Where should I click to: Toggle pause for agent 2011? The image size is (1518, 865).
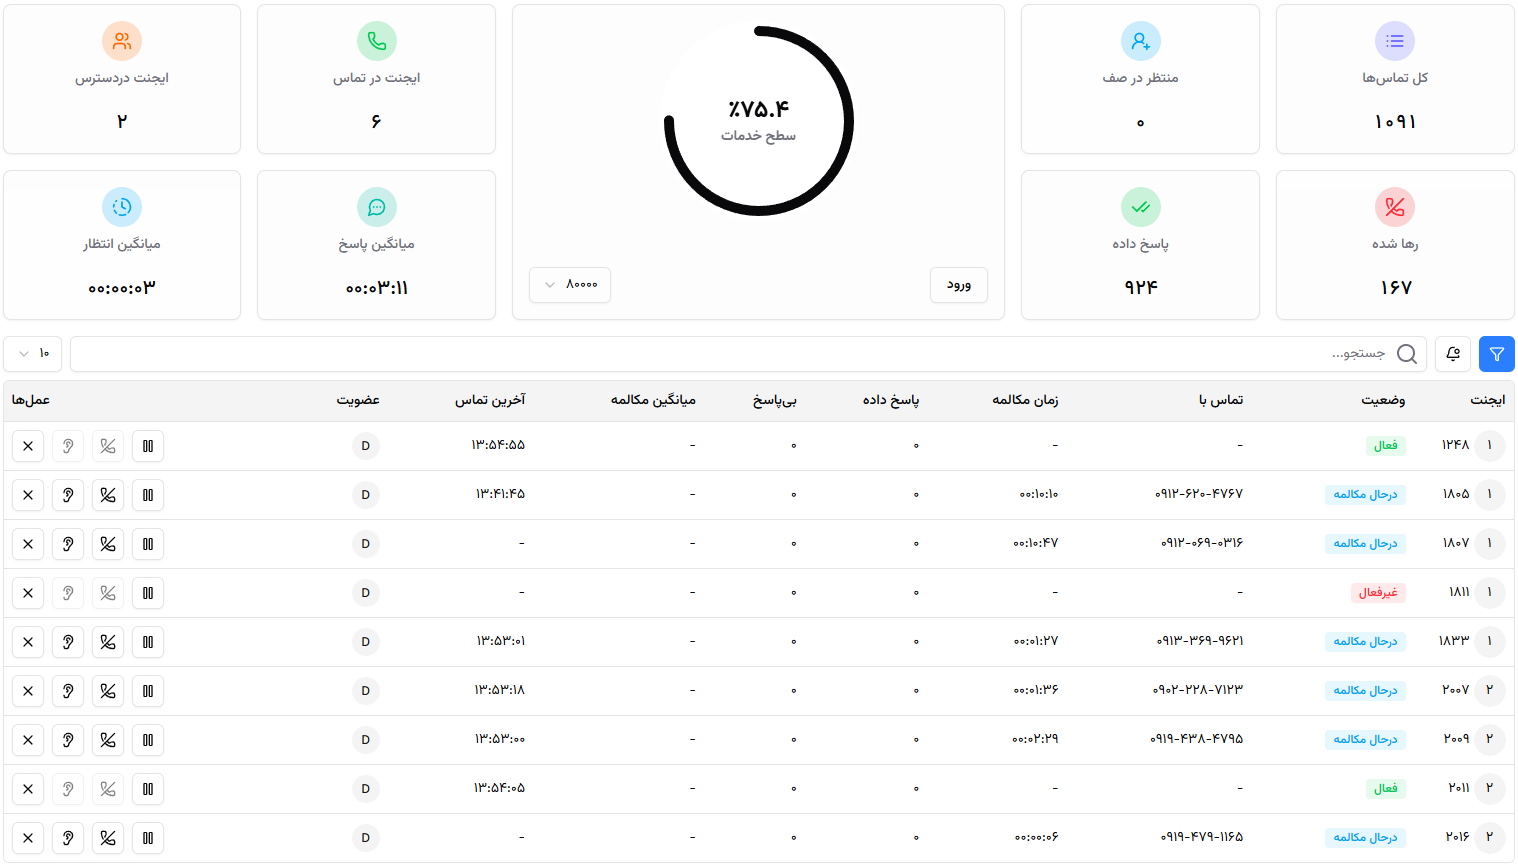pyautogui.click(x=148, y=789)
